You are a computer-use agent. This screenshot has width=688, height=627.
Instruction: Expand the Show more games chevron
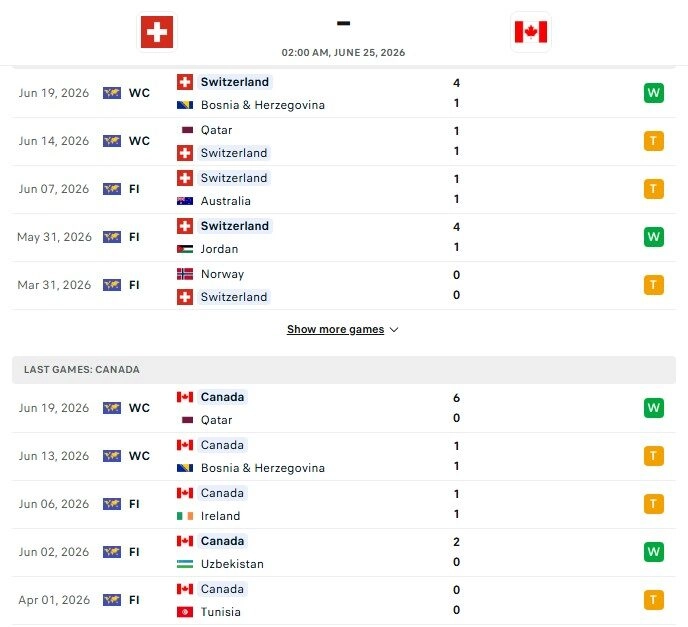(x=394, y=330)
